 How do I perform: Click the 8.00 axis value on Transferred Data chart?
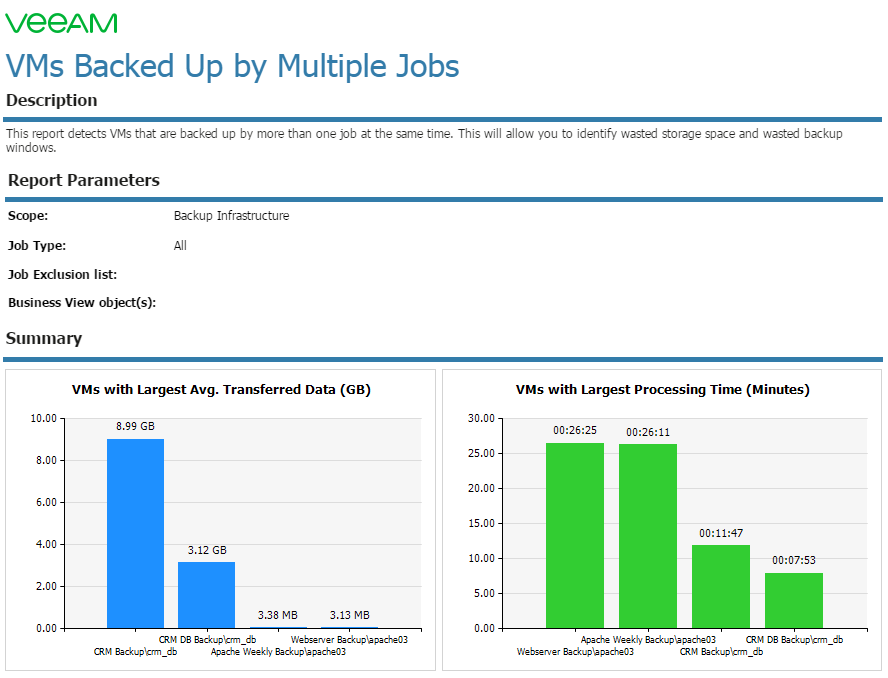point(46,460)
